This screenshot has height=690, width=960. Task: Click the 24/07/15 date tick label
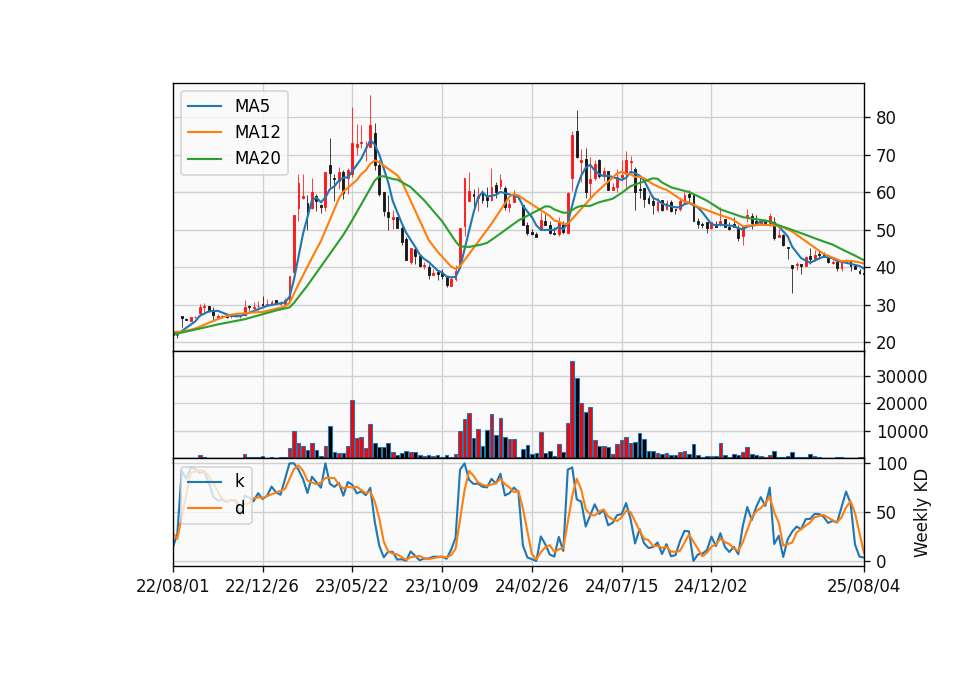[x=621, y=586]
